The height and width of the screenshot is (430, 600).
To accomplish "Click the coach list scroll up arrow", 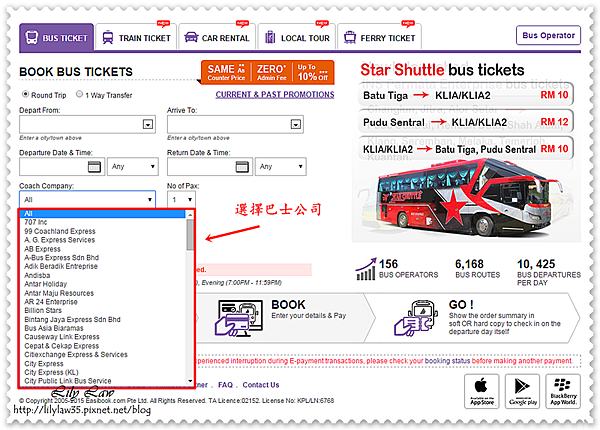I will (x=190, y=215).
